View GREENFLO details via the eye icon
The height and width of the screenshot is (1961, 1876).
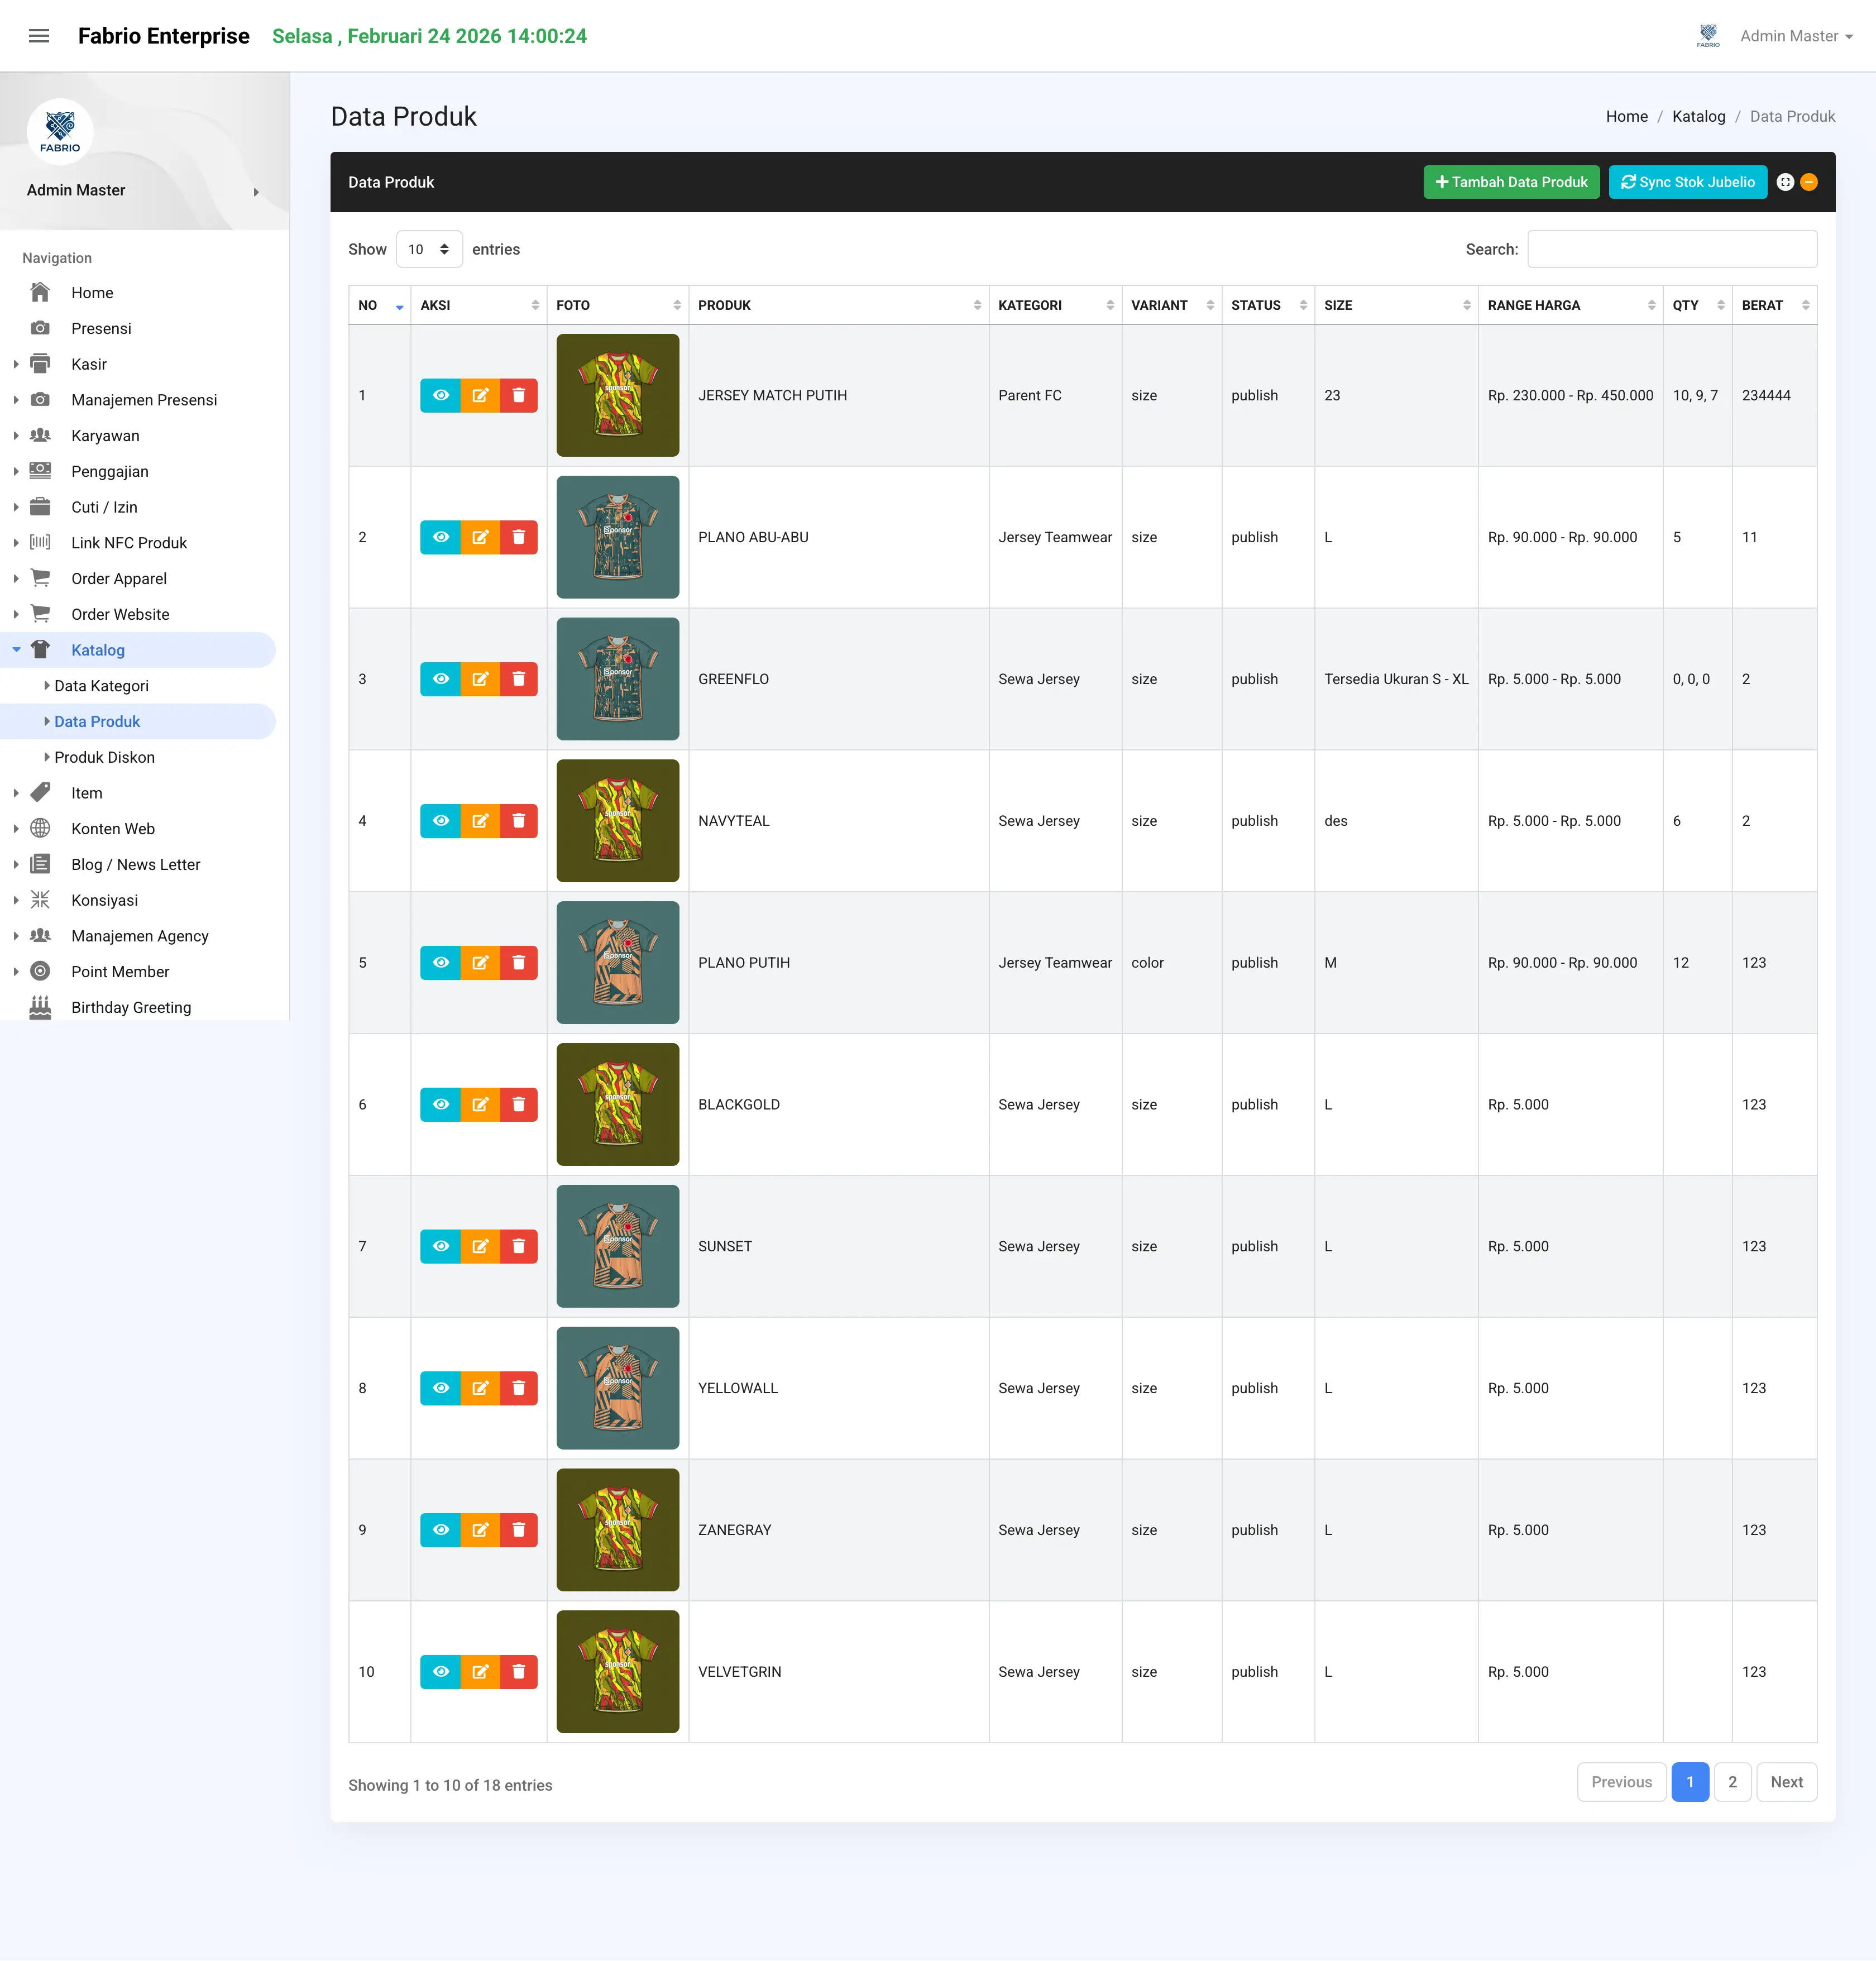coord(441,679)
